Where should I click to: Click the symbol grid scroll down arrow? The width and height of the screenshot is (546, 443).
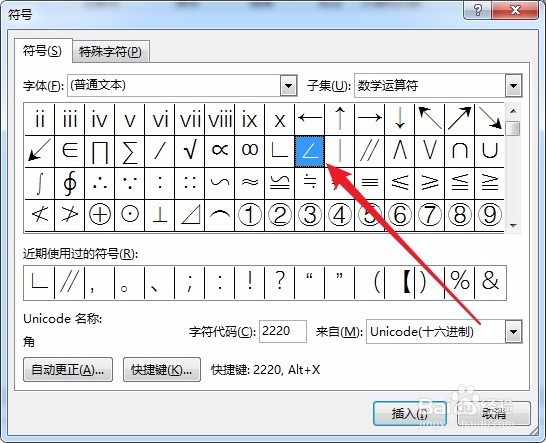[x=513, y=226]
